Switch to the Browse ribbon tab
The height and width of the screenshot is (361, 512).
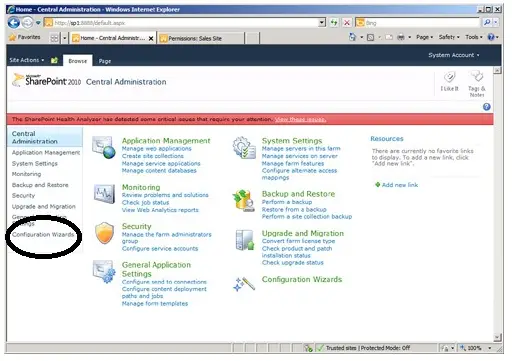pyautogui.click(x=77, y=61)
